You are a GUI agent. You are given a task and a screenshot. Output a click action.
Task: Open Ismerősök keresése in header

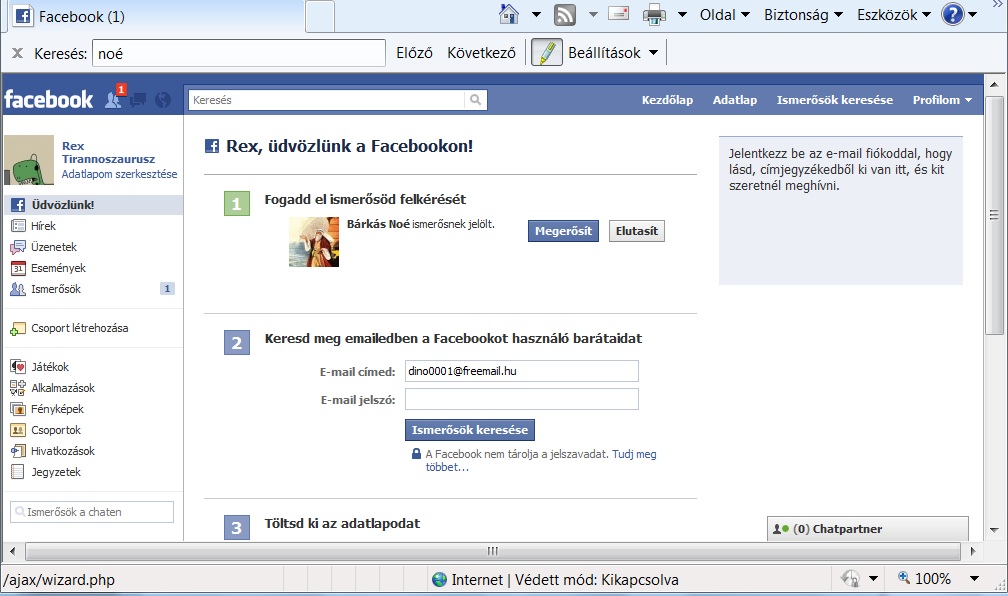834,100
